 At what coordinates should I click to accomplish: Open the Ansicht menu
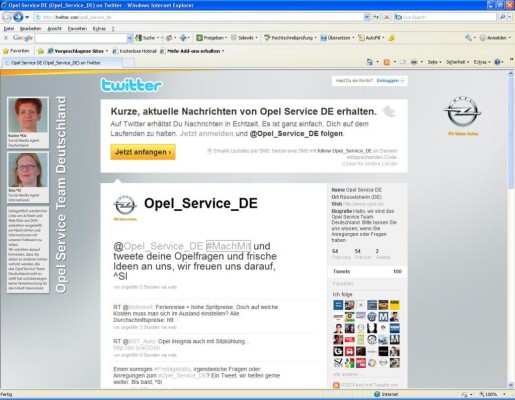(x=54, y=29)
